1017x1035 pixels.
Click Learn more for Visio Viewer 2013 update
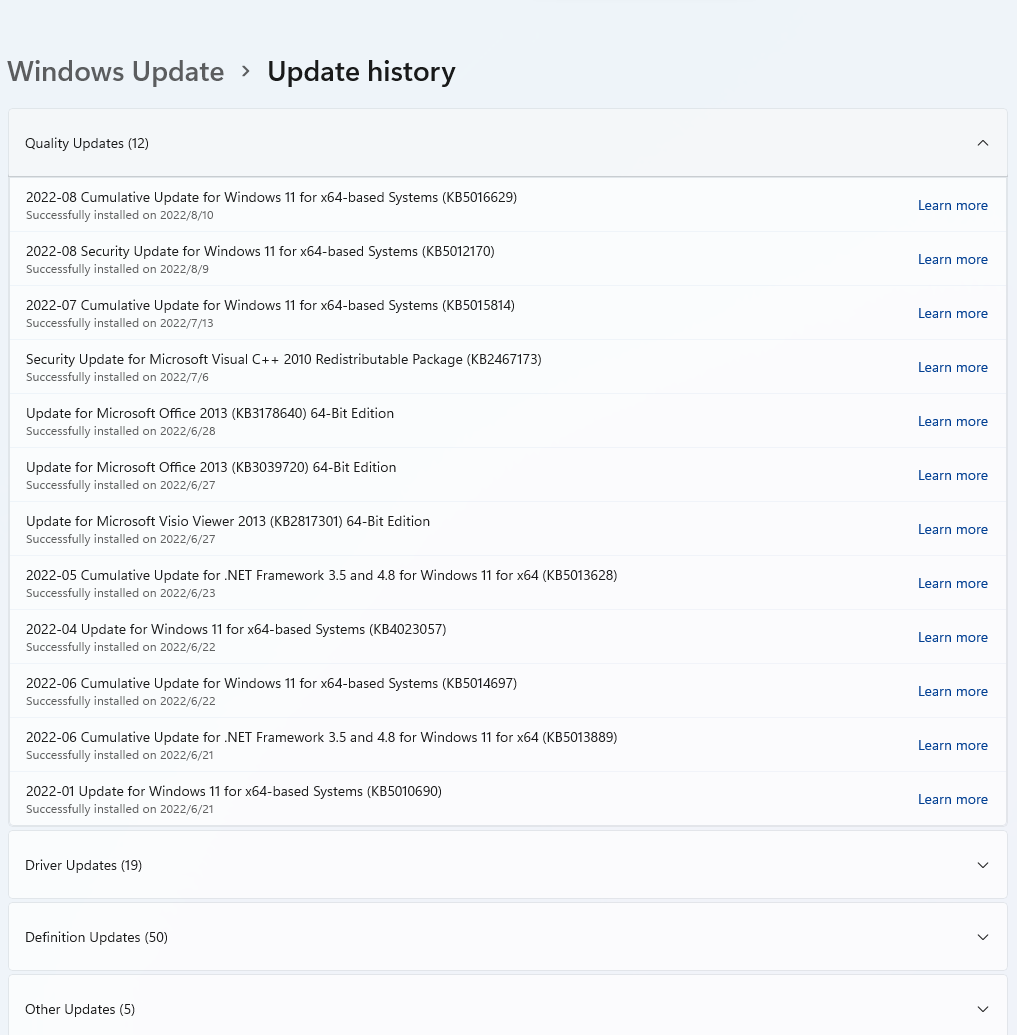[952, 529]
